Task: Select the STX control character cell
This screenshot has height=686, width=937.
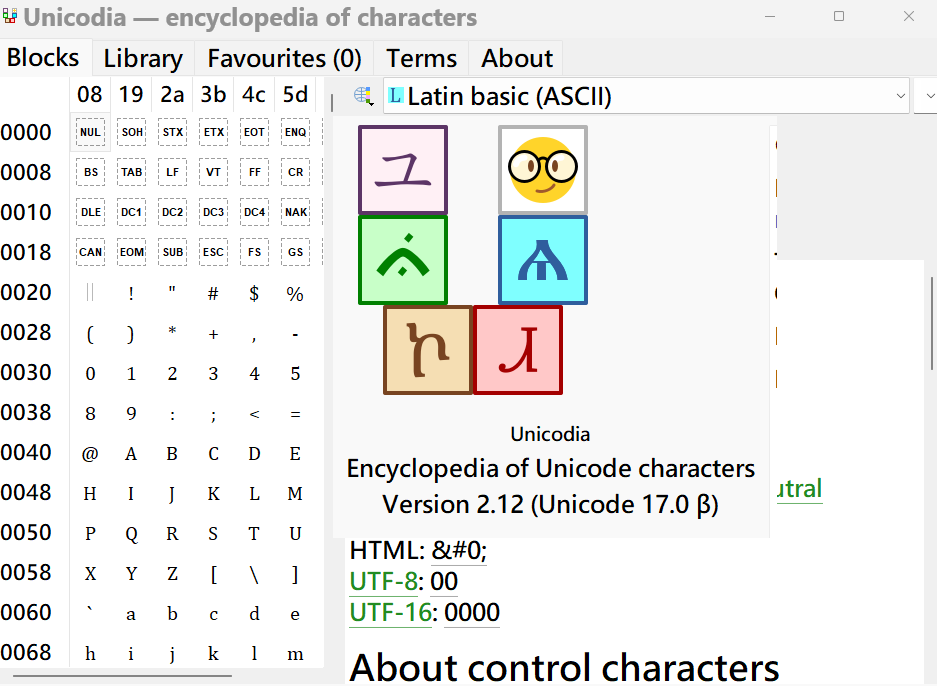Action: coord(172,132)
